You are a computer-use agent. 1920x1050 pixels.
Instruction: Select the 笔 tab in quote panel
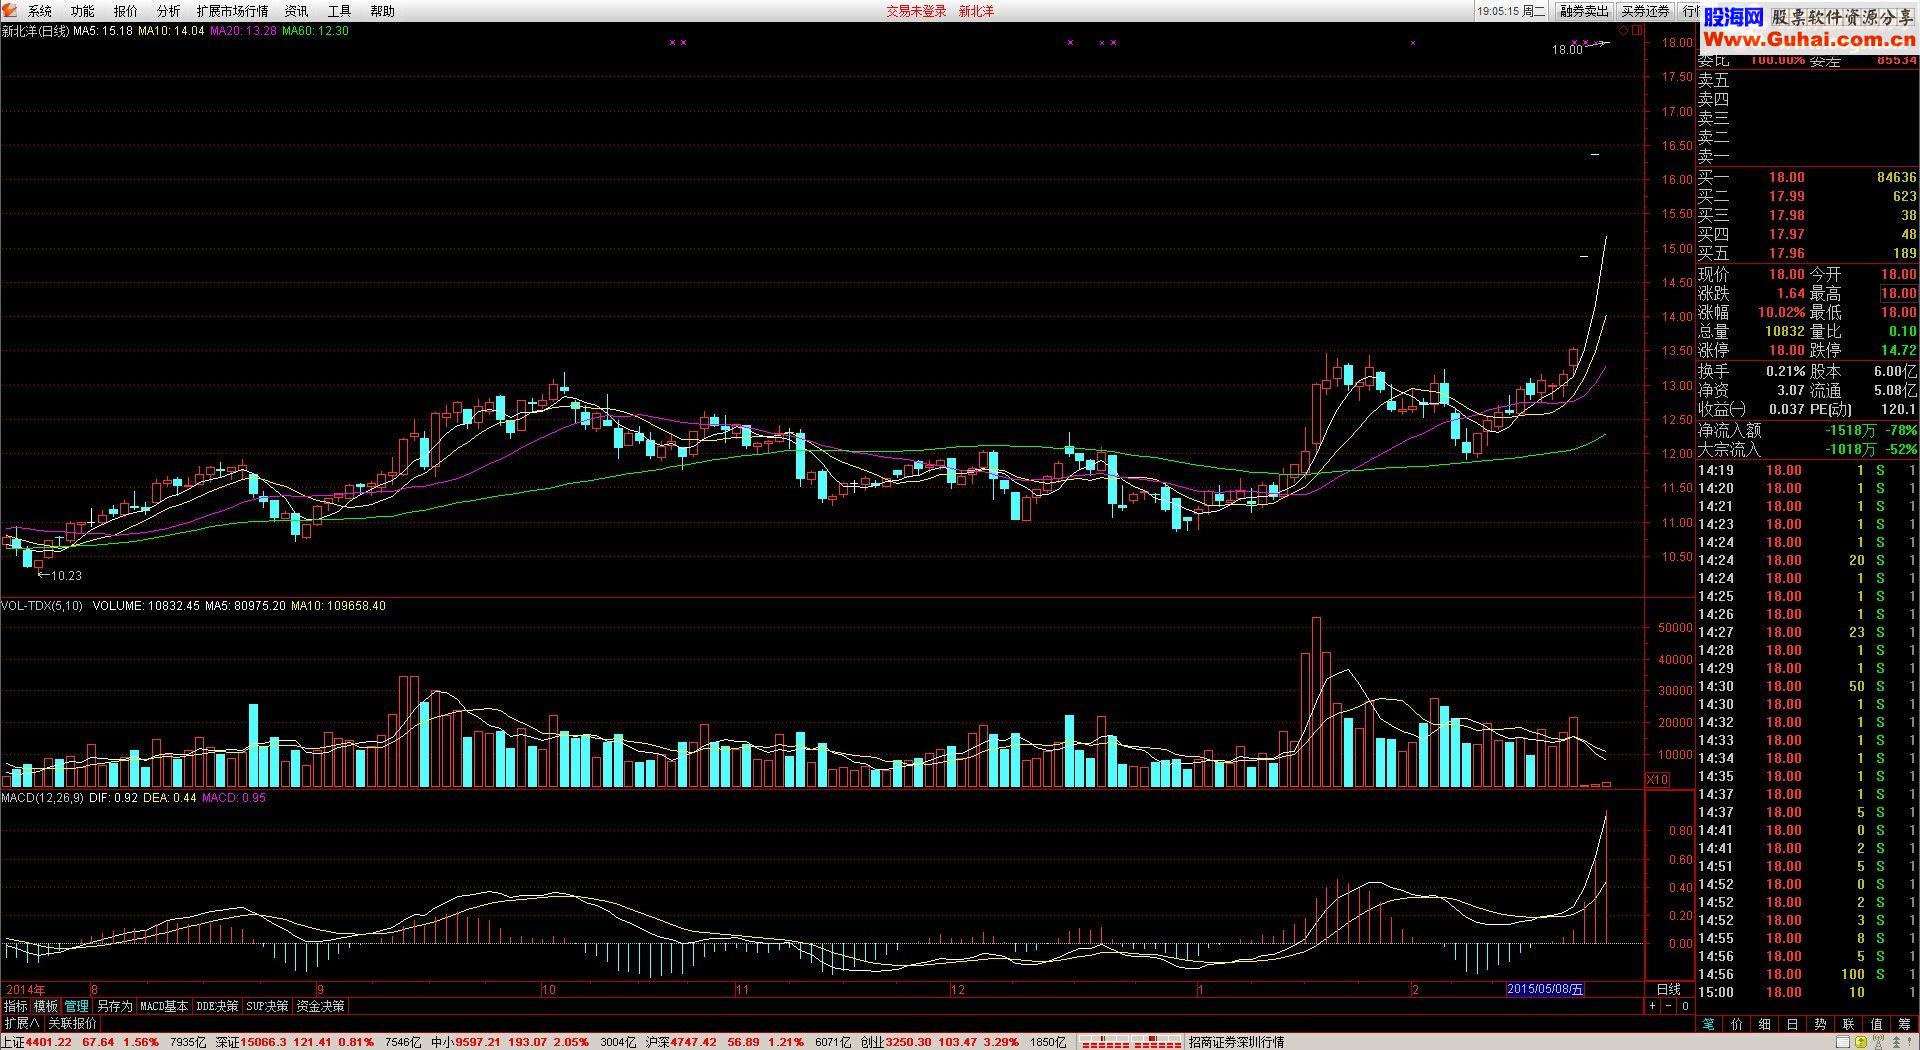coord(1709,1024)
